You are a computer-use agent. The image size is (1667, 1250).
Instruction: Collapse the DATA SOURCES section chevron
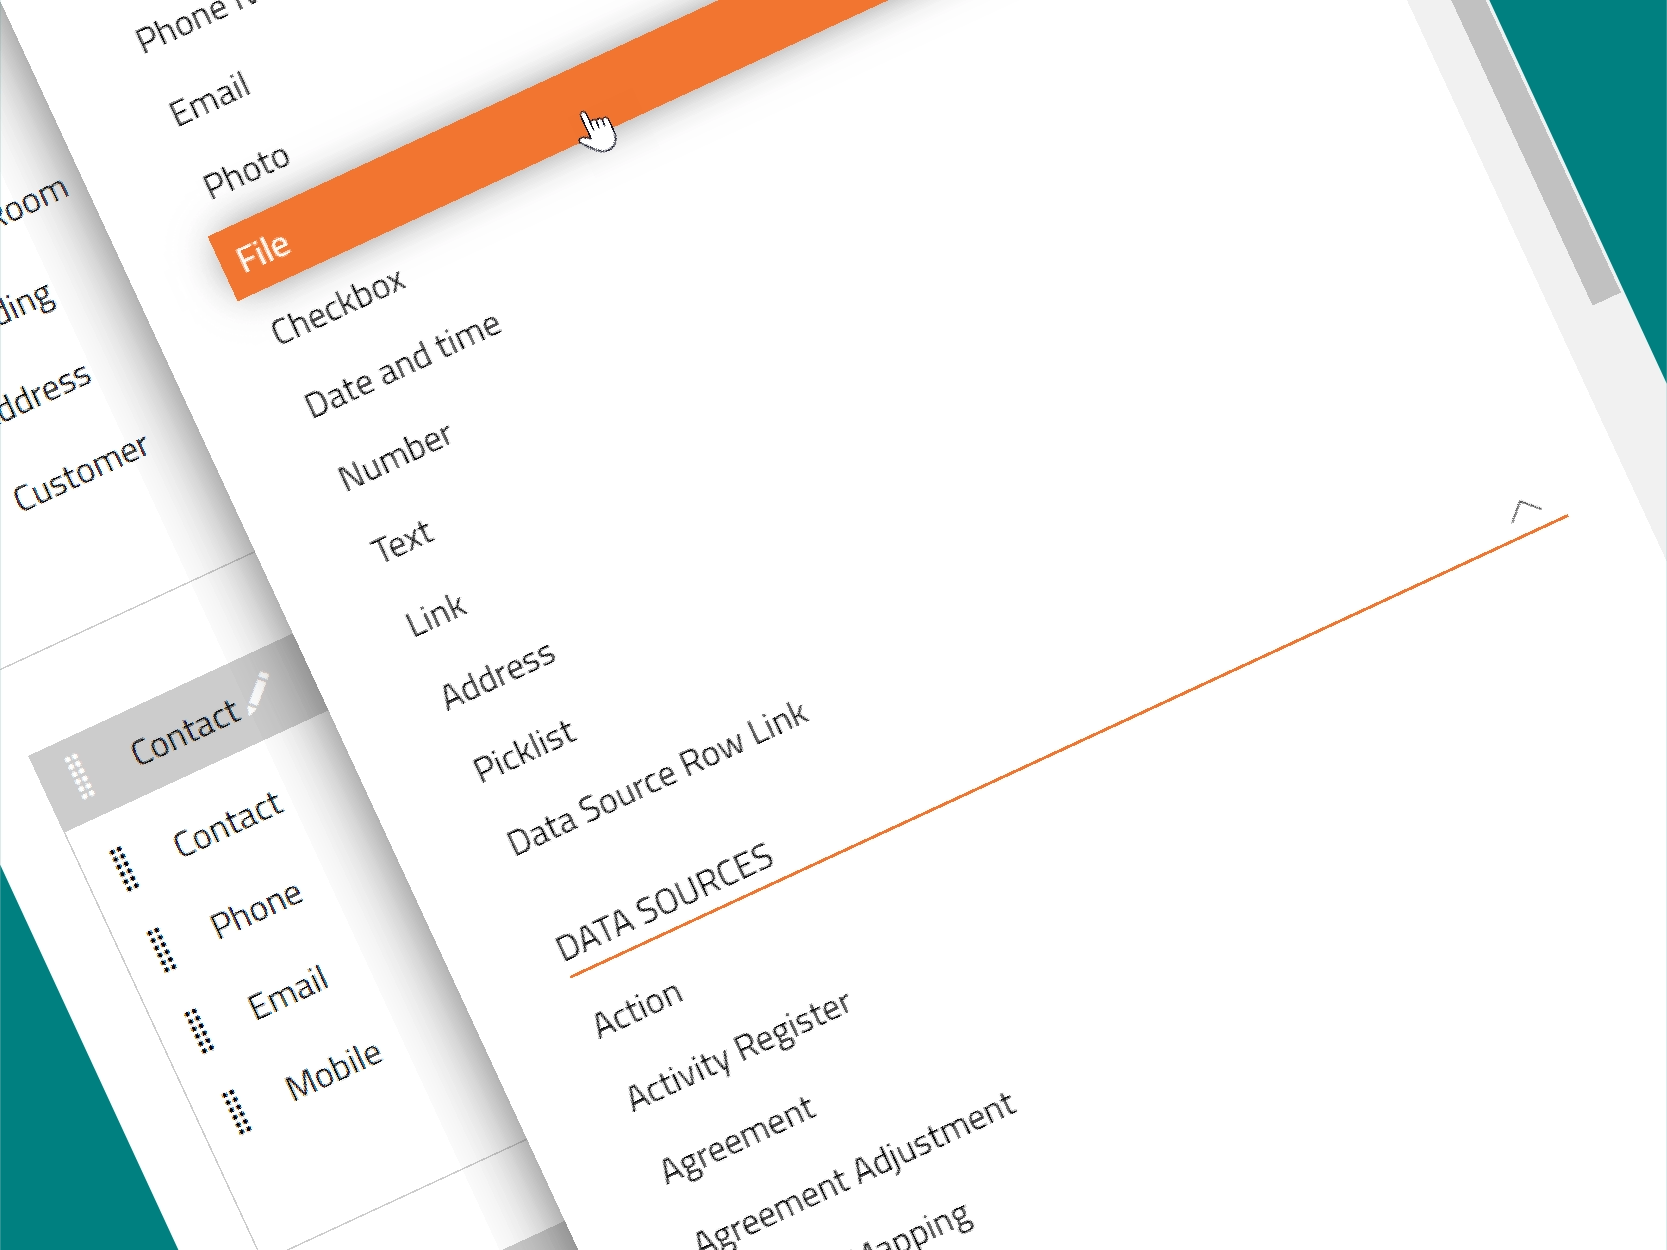1525,511
